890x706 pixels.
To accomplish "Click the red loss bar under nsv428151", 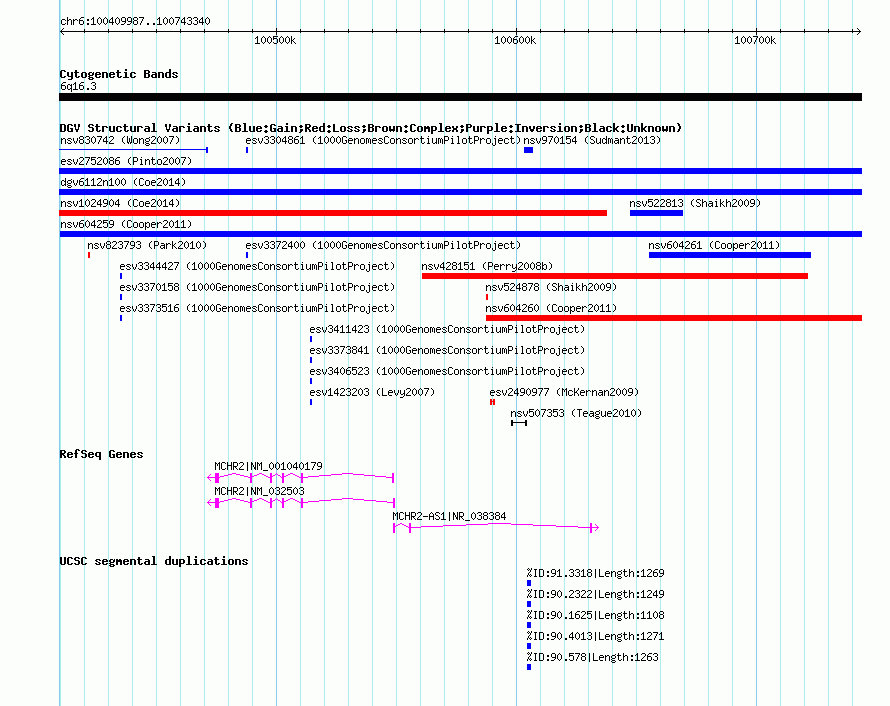I will click(615, 276).
